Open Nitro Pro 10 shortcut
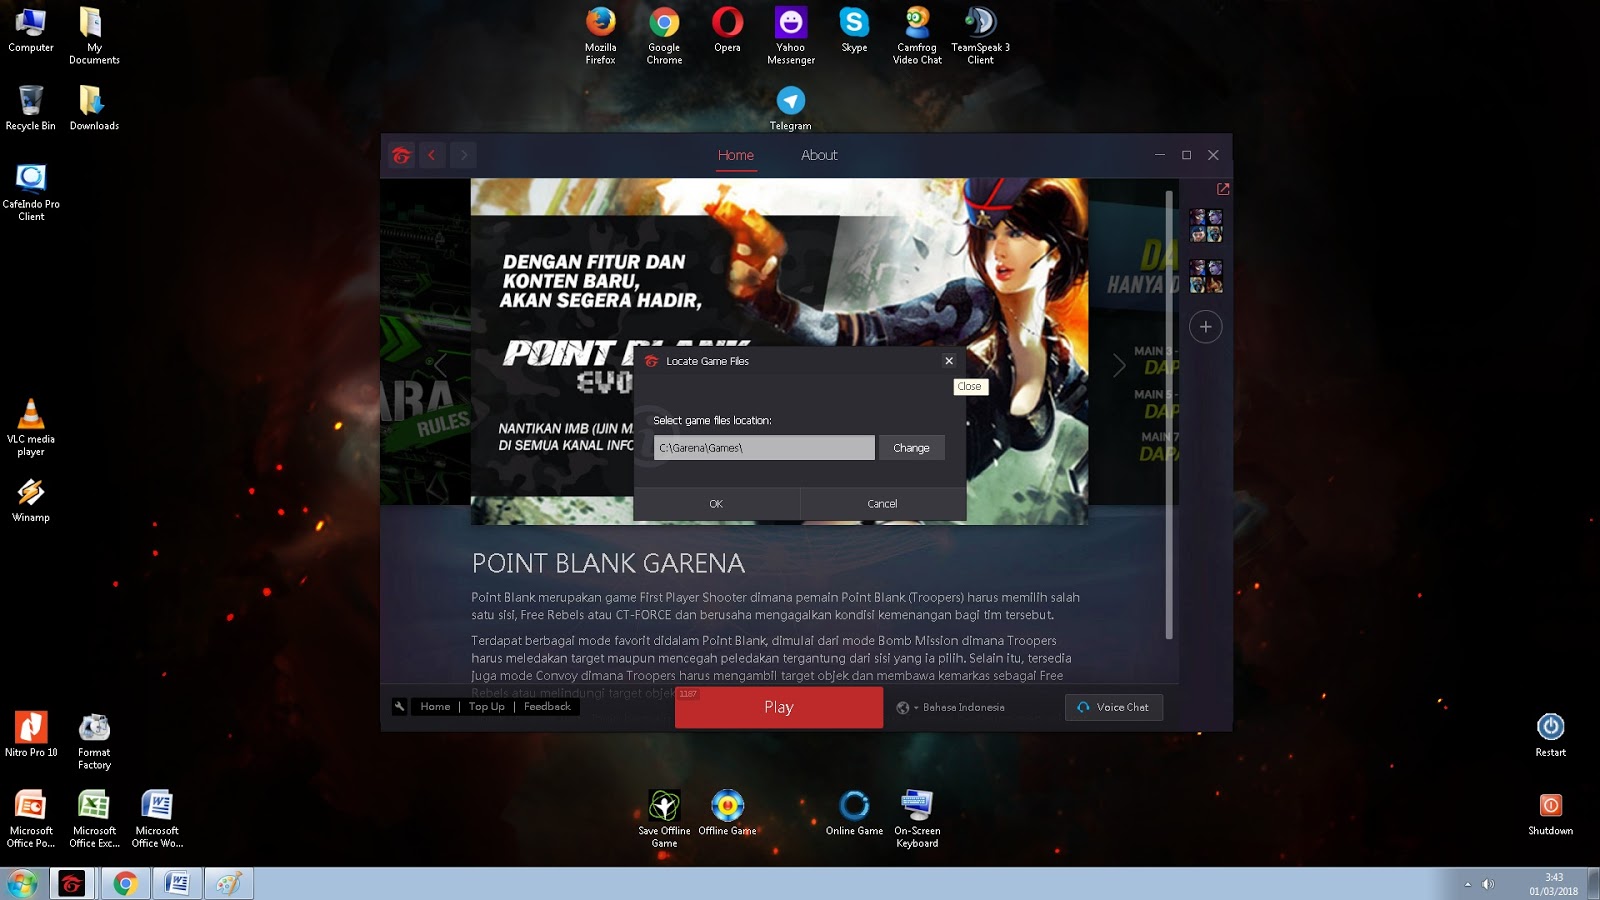Screen dimensions: 1600x900 click(x=31, y=734)
